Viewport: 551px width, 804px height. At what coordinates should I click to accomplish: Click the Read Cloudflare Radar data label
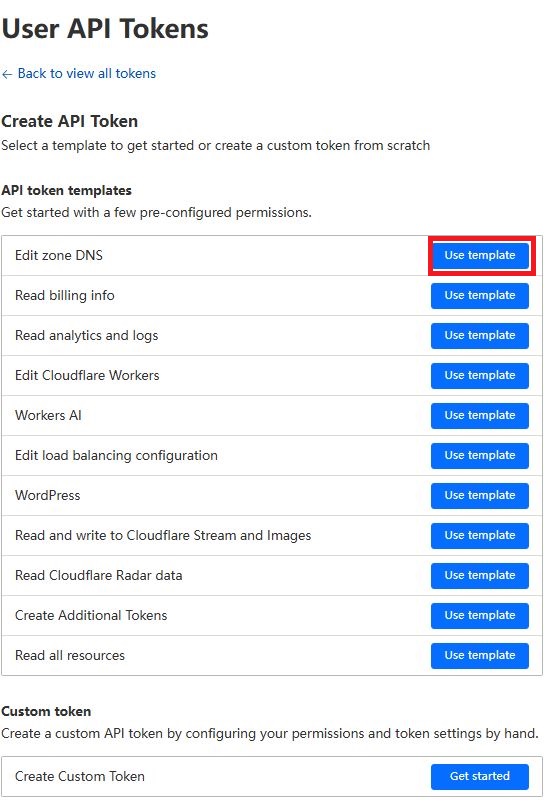pyautogui.click(x=98, y=575)
